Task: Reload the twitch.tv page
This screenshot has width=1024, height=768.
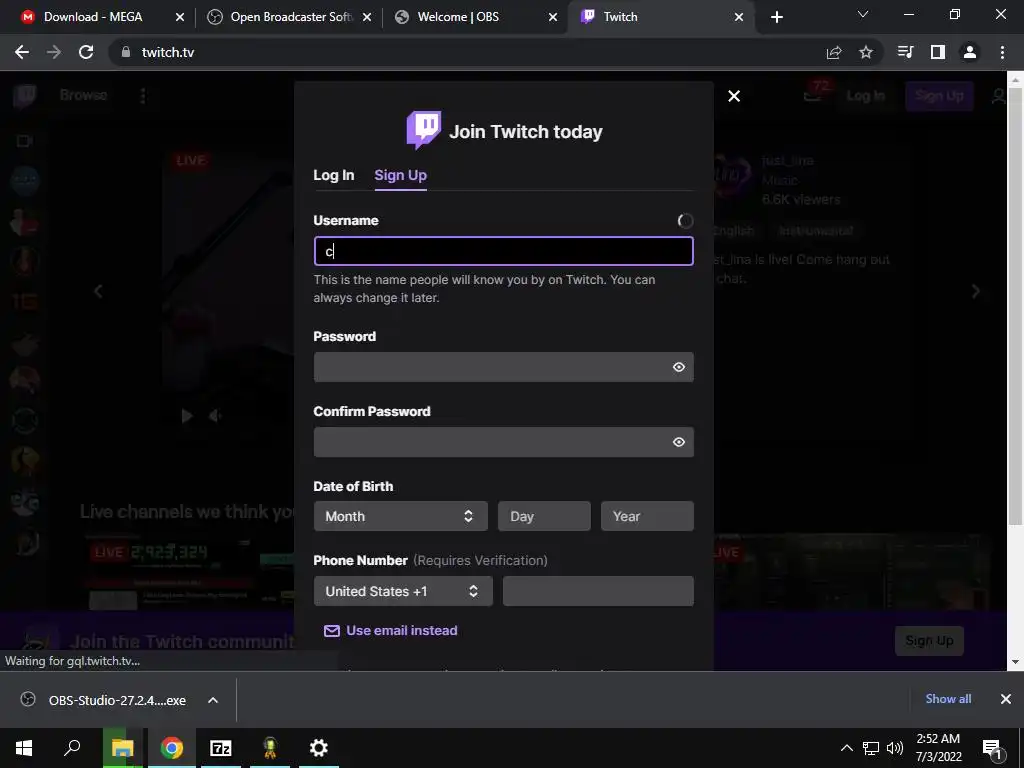Action: pyautogui.click(x=86, y=52)
